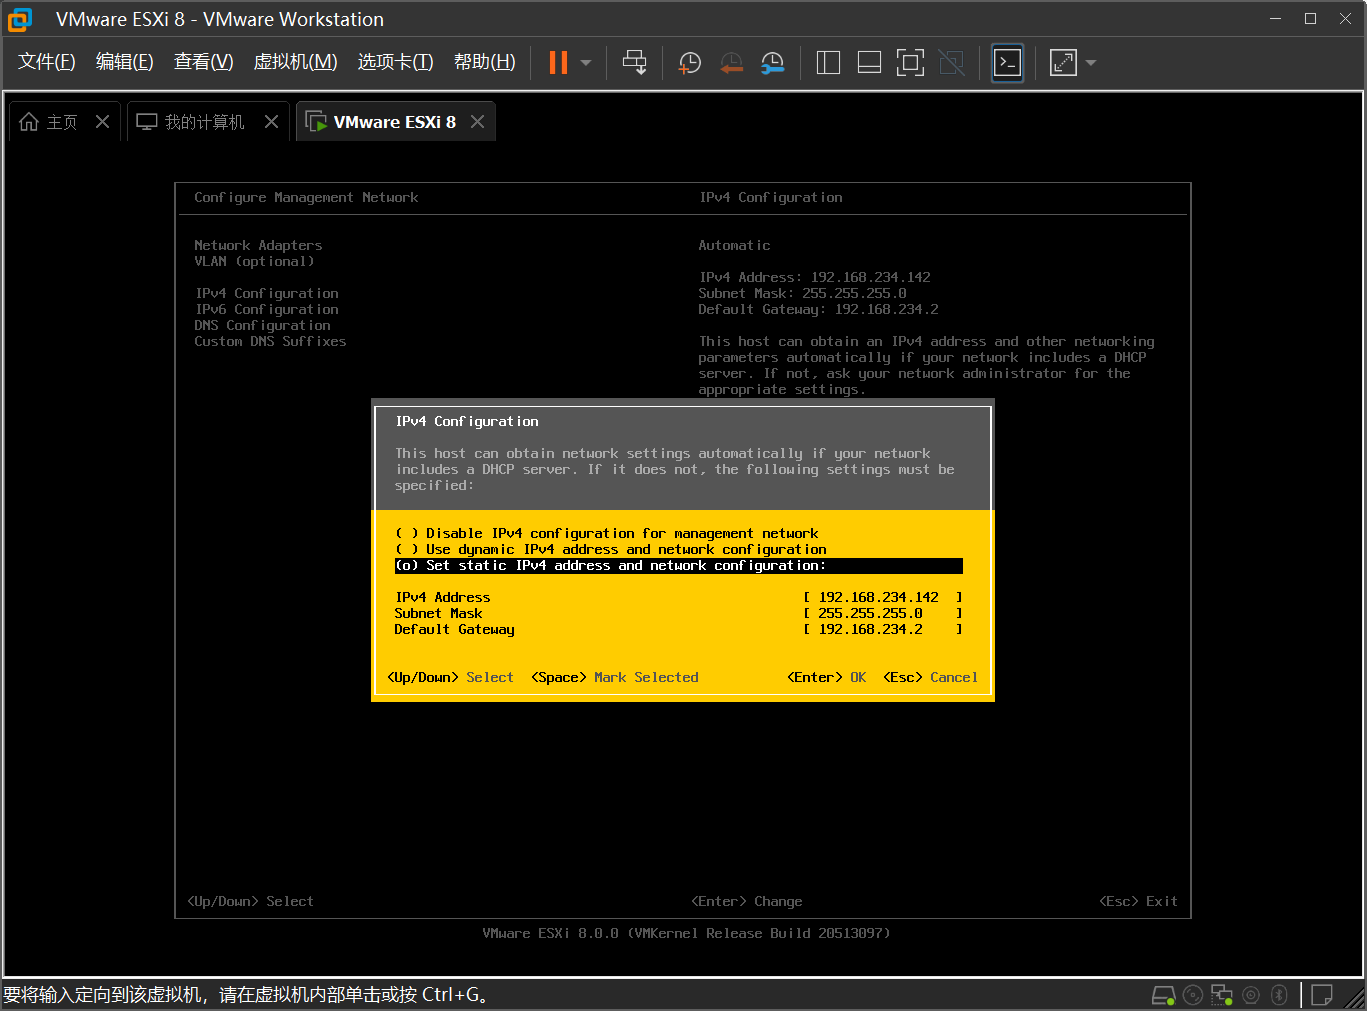Click the Subnet Mask field 255.255.255.0
This screenshot has width=1367, height=1011.
pyautogui.click(x=882, y=613)
